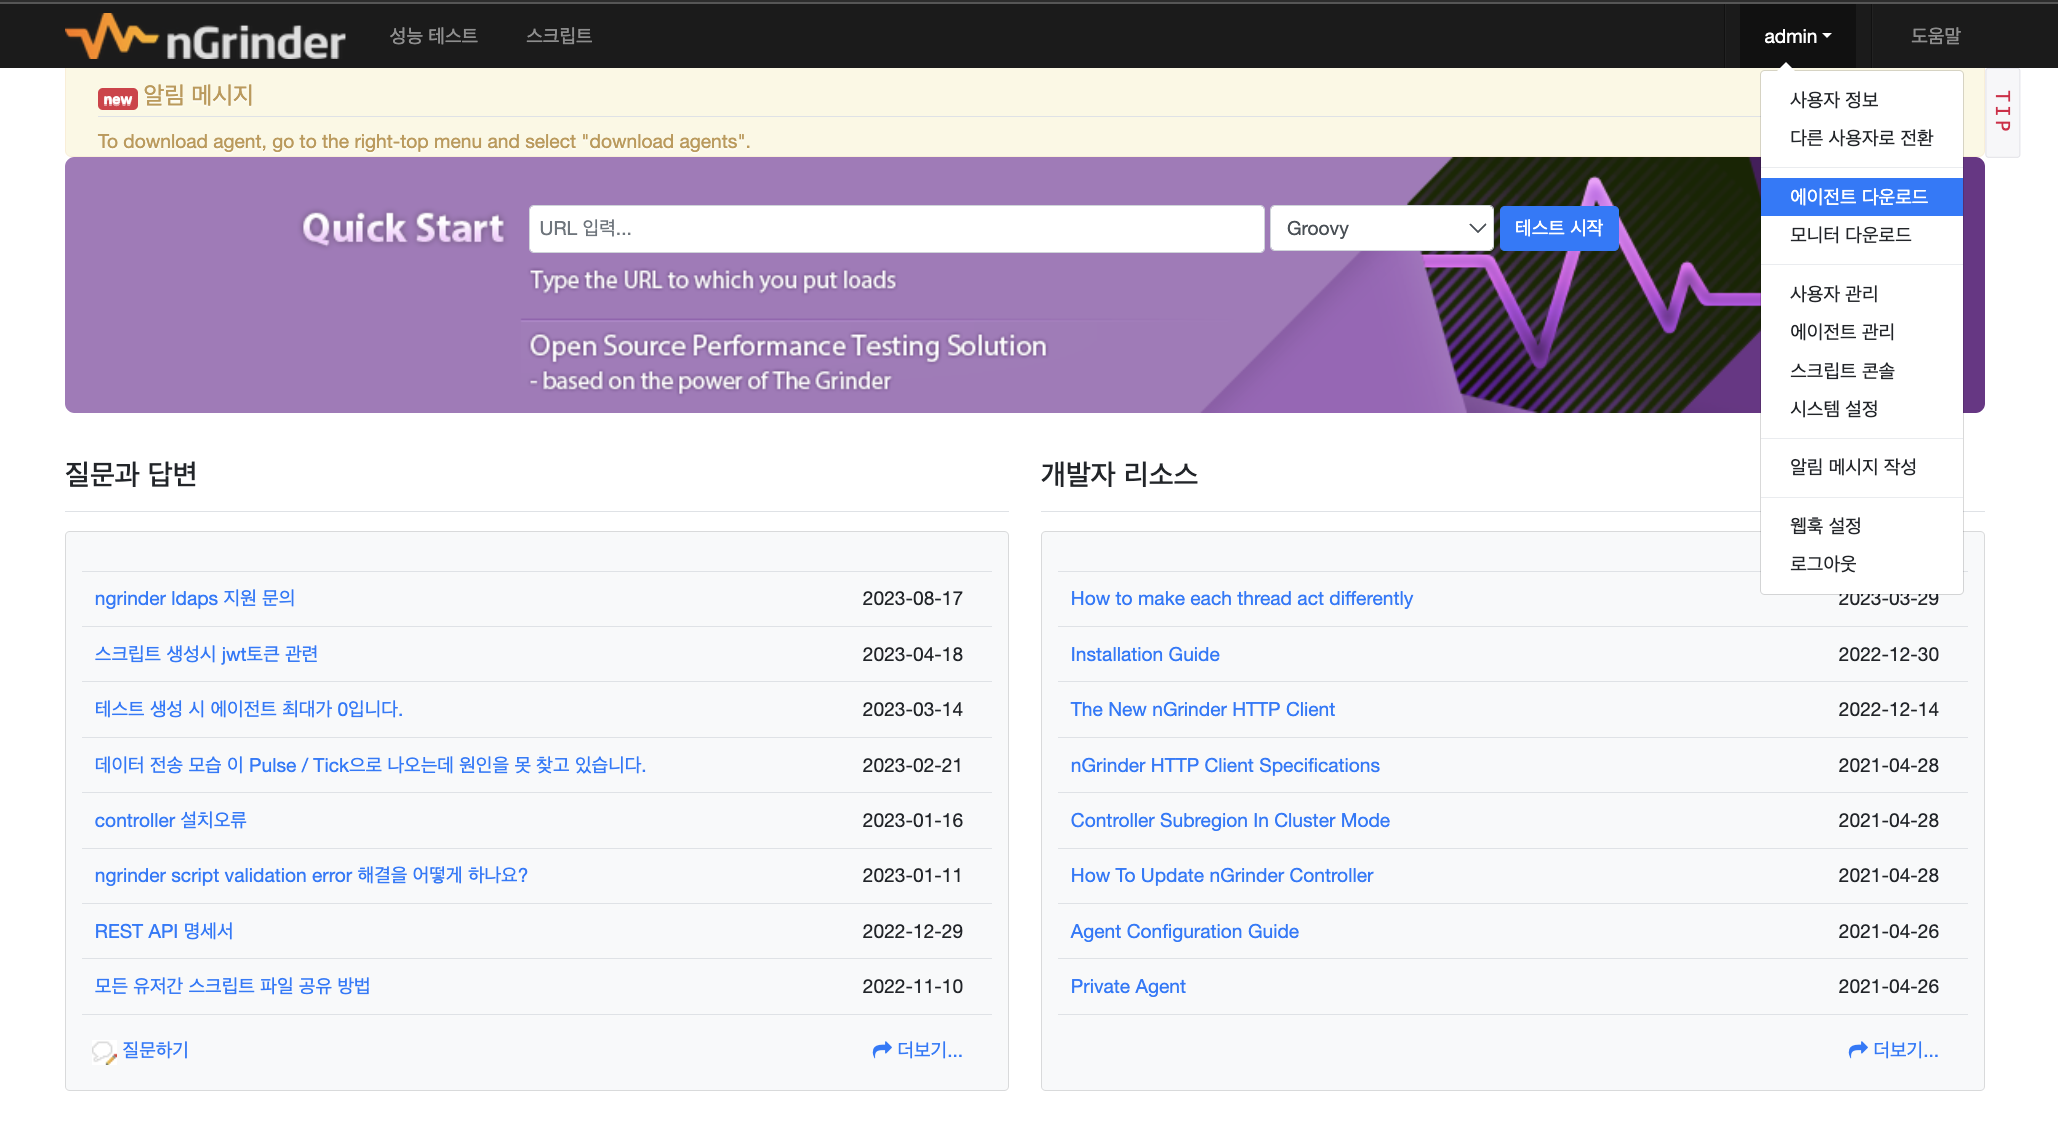This screenshot has height=1122, width=2058.
Task: Open the Private Agent link
Action: (1128, 986)
